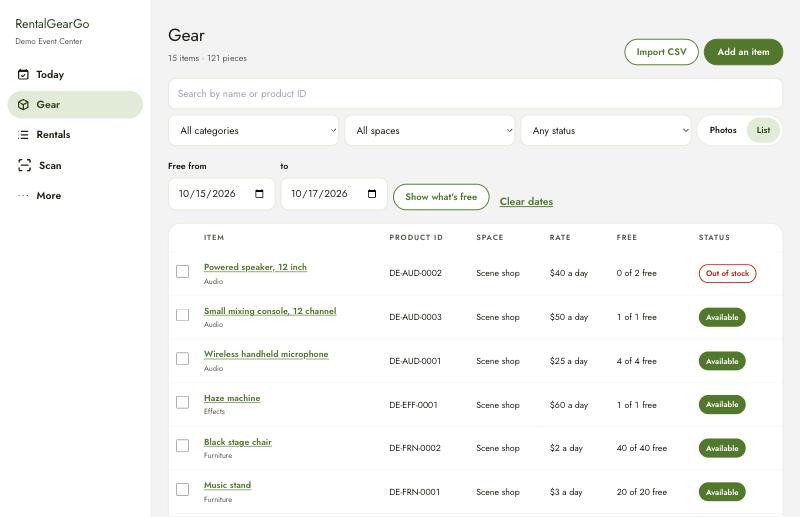Open the Haze machine item link

tap(232, 398)
